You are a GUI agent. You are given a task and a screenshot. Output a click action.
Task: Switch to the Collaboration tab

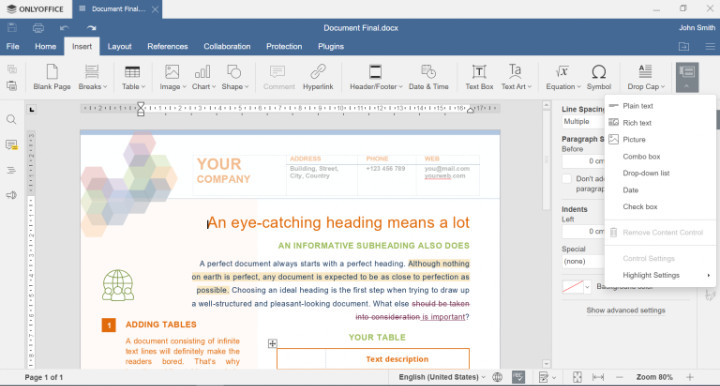click(x=227, y=46)
